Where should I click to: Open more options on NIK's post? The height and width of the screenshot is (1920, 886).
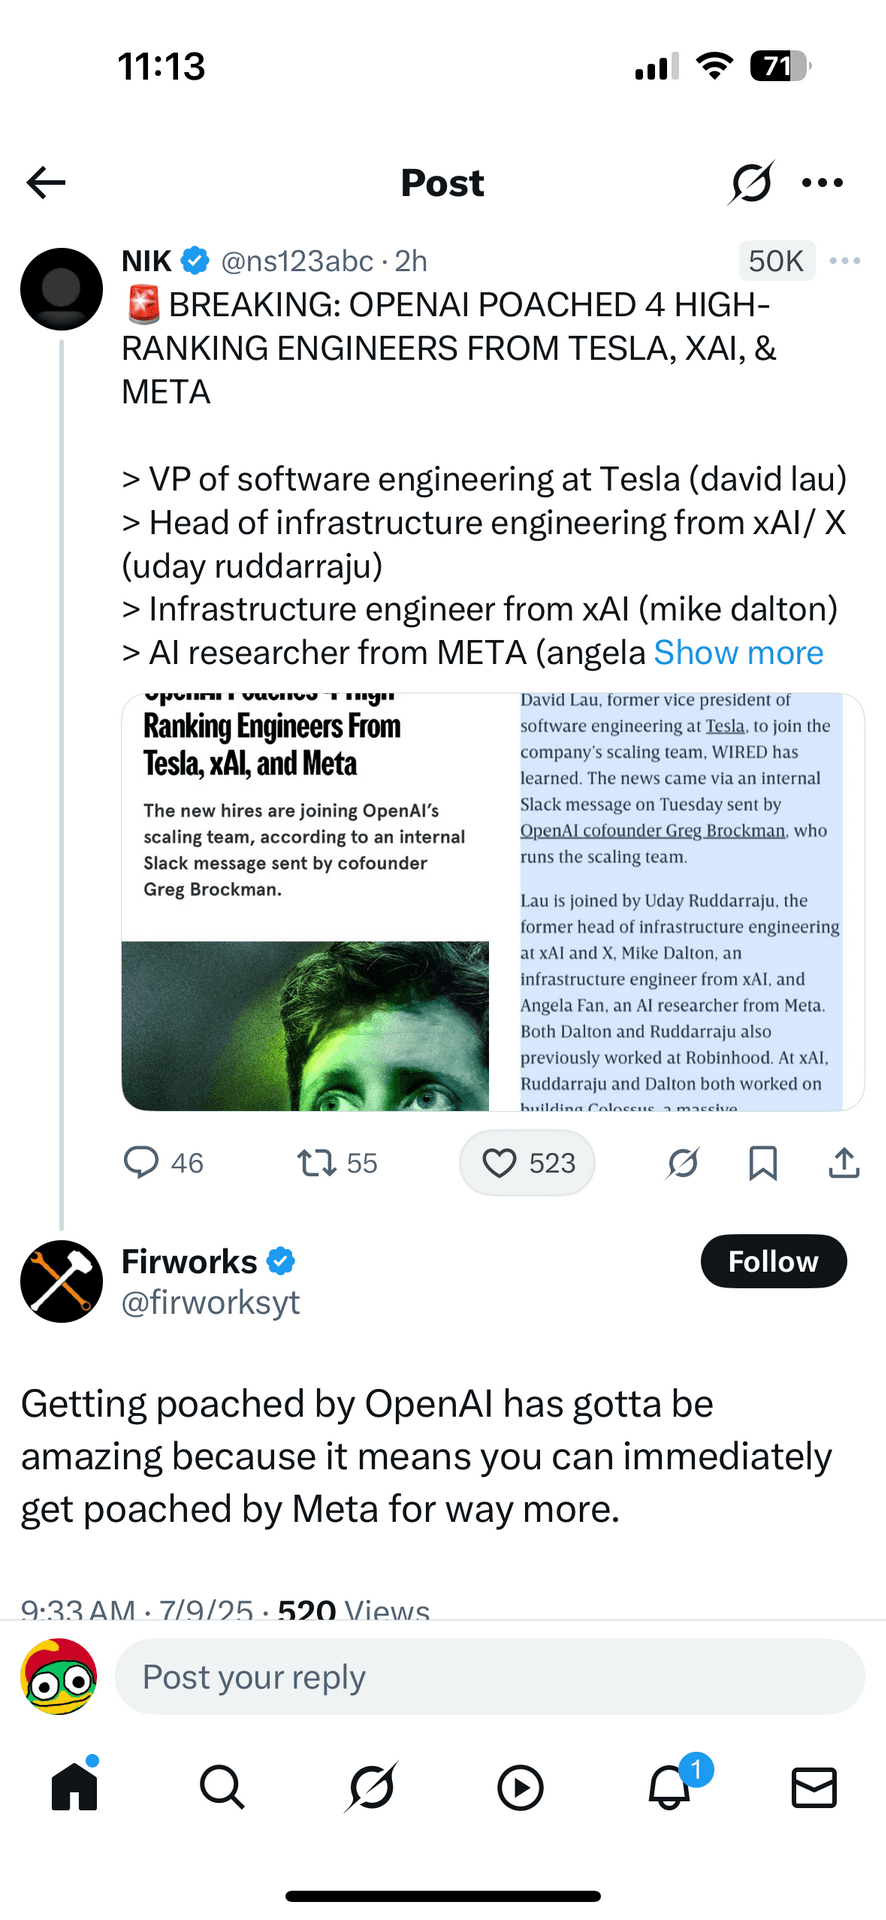(845, 261)
